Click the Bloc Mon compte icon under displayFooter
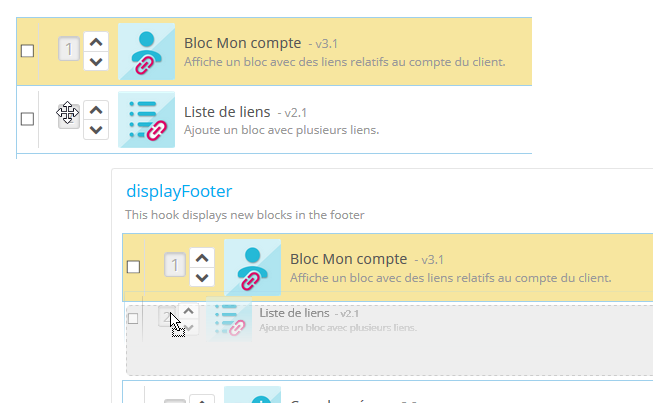The height and width of the screenshot is (403, 653). point(252,267)
